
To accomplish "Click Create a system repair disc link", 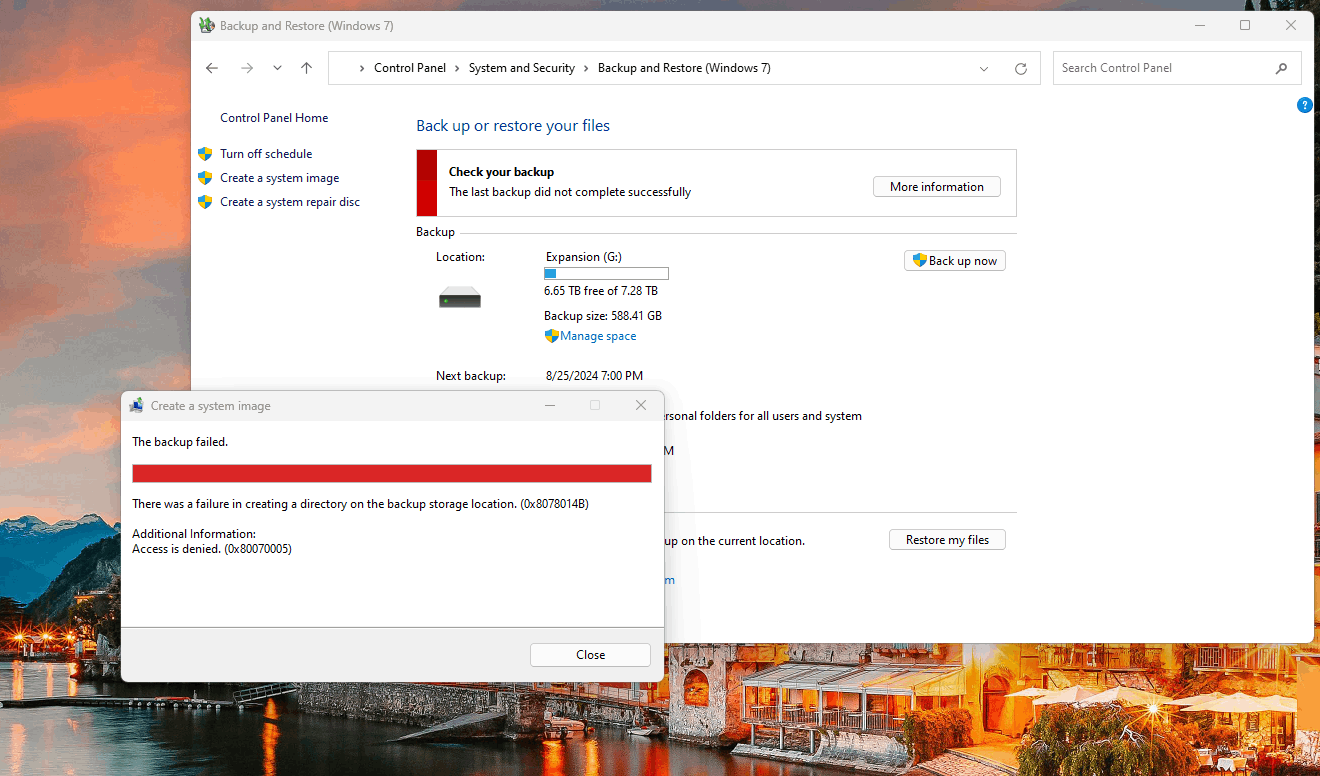I will 290,202.
